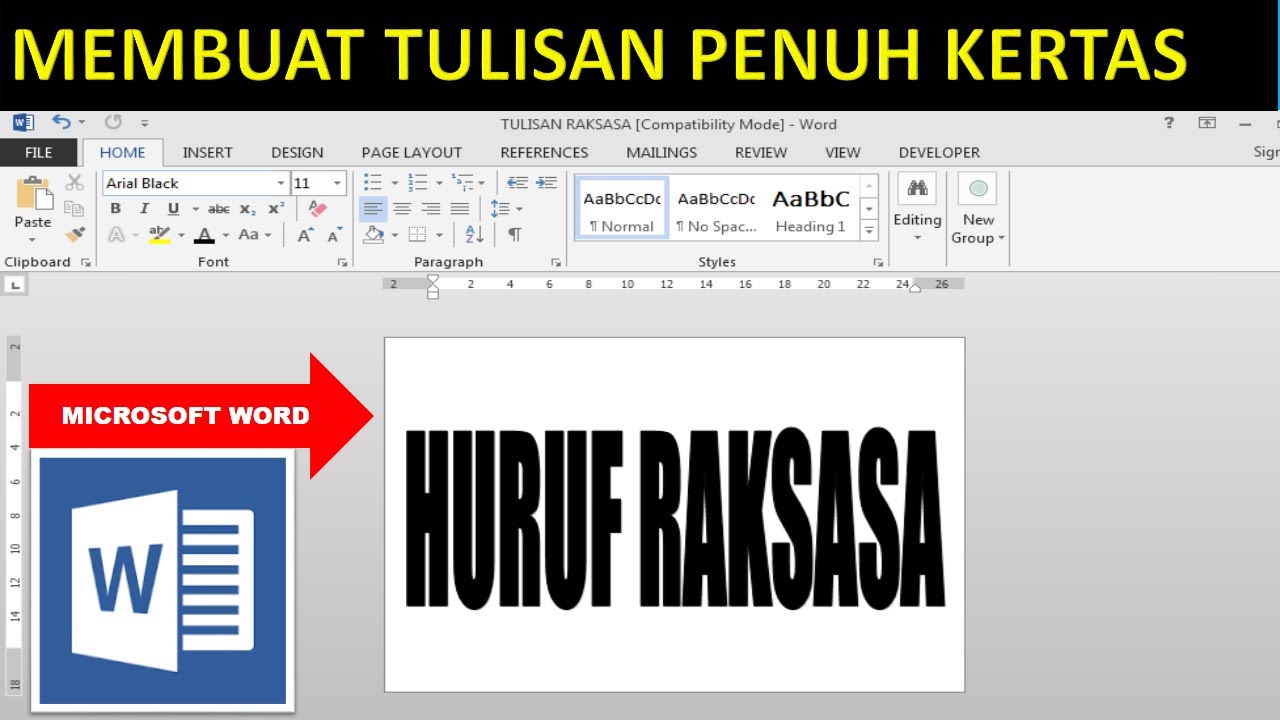Justify the paragraph text
Screen dimensions: 1280x720
460,209
